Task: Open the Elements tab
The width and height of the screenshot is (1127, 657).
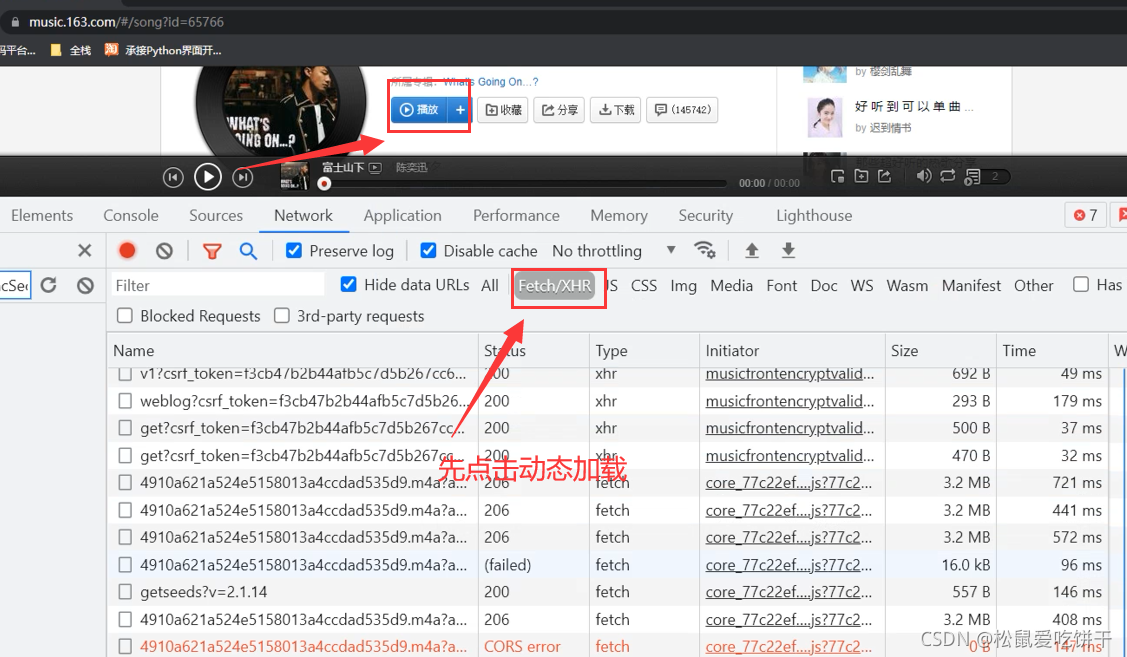Action: pyautogui.click(x=42, y=216)
